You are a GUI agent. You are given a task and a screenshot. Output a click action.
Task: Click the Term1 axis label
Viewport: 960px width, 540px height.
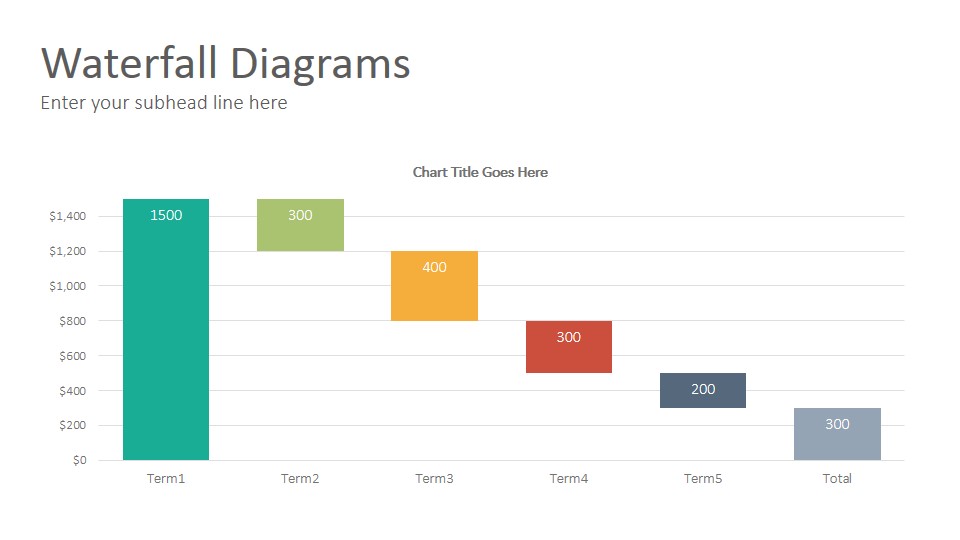click(166, 478)
